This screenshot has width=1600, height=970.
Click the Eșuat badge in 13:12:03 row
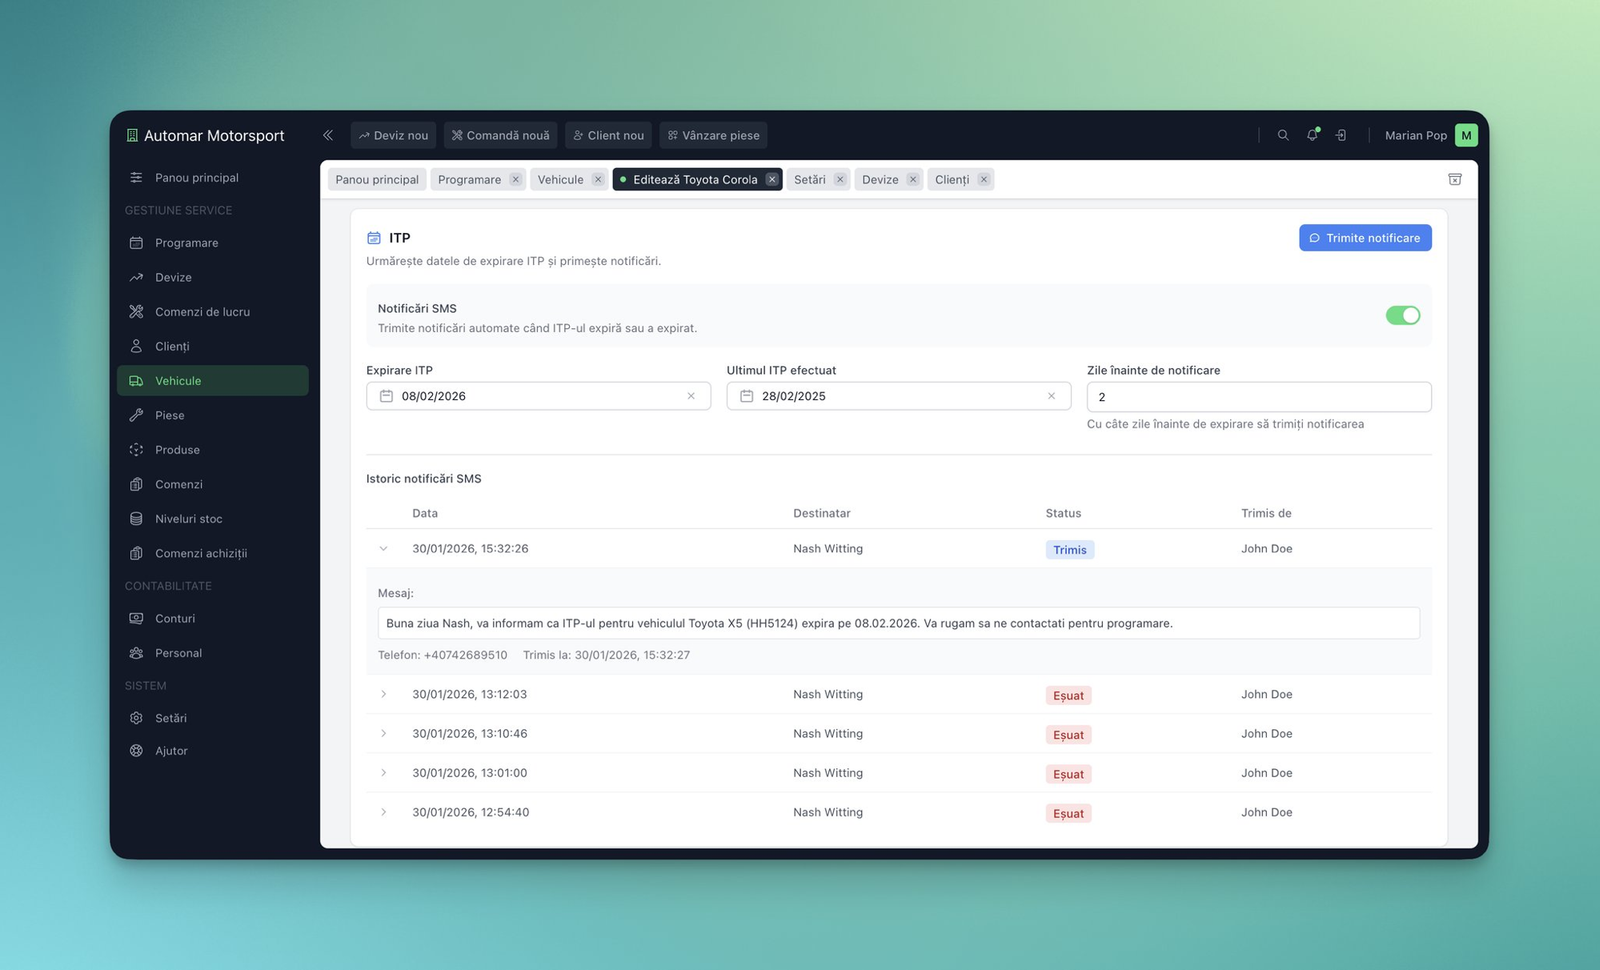[1068, 696]
